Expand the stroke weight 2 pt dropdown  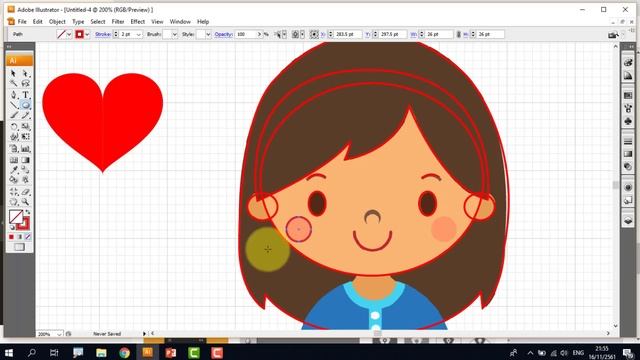tap(139, 35)
